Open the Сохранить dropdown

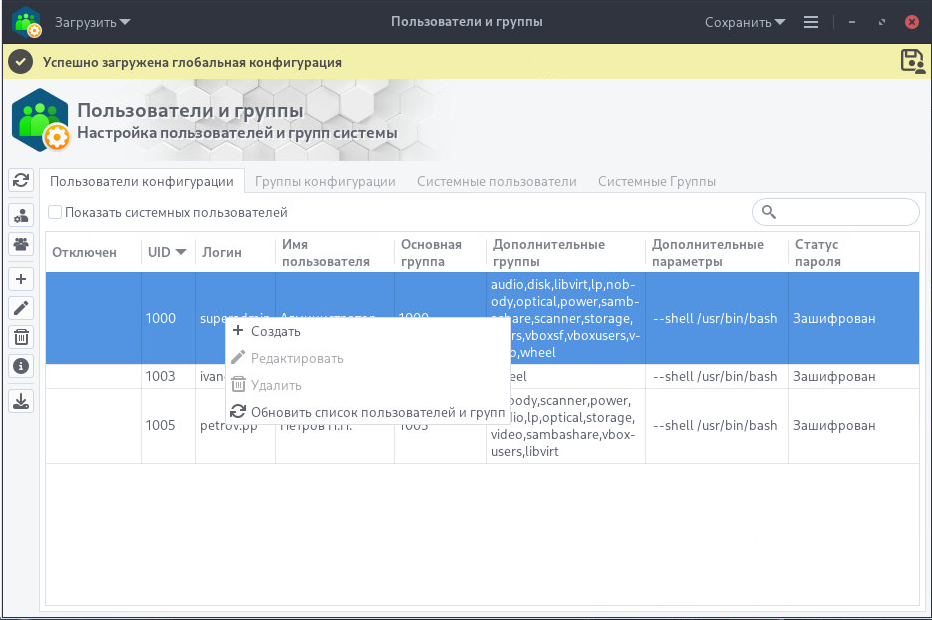[744, 22]
